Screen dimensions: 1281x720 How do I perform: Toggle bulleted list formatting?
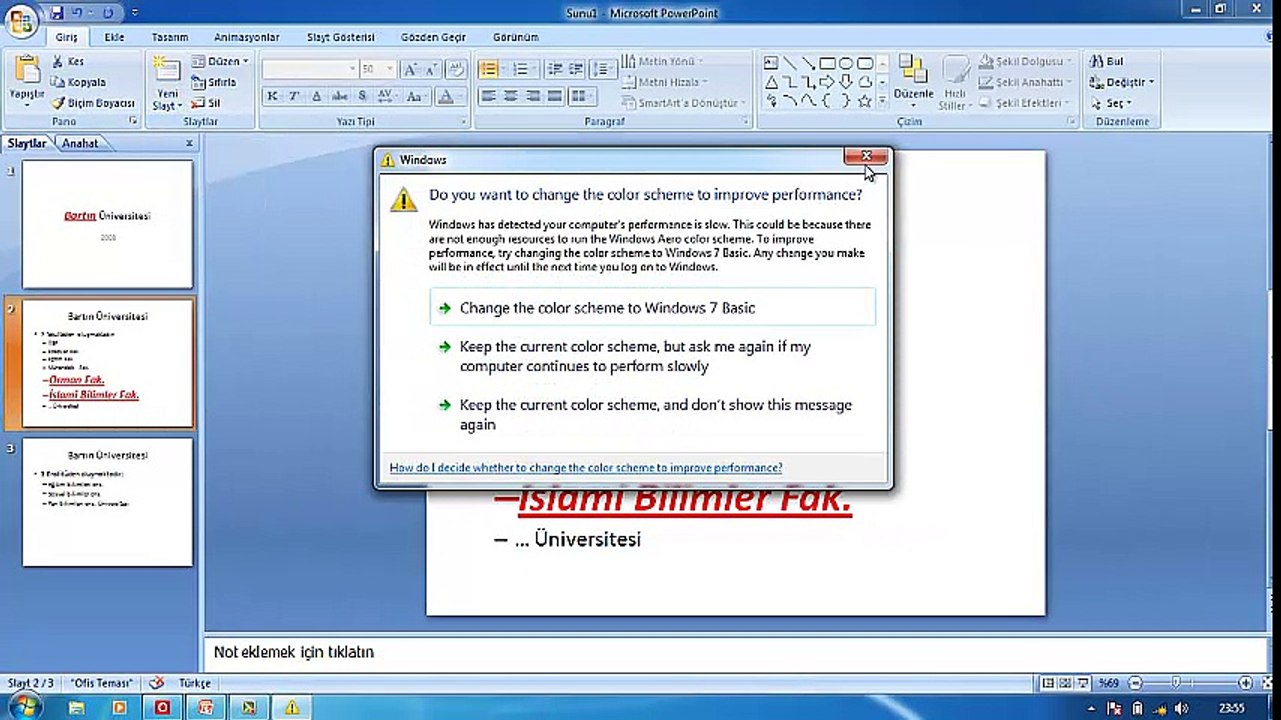489,69
